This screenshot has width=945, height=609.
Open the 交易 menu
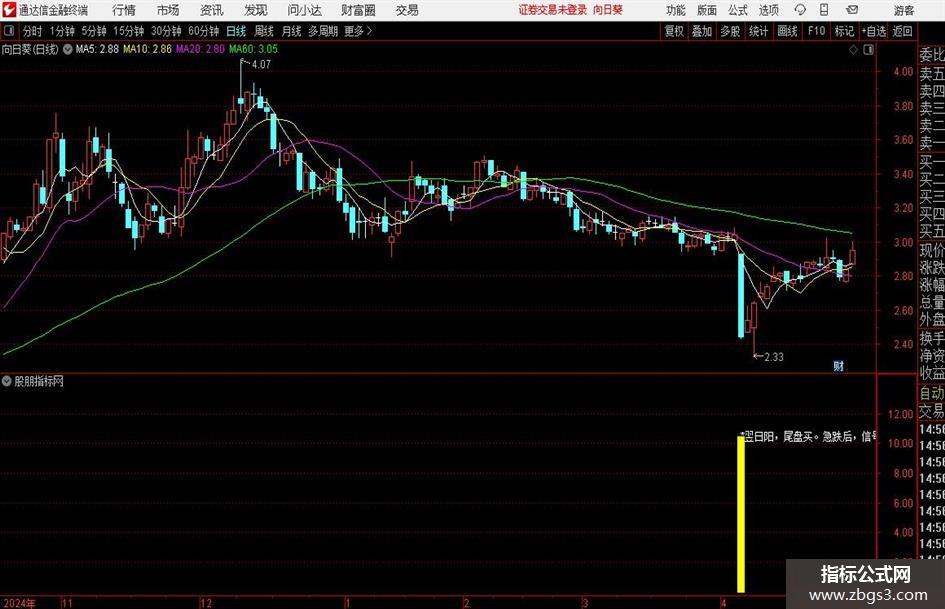point(407,10)
